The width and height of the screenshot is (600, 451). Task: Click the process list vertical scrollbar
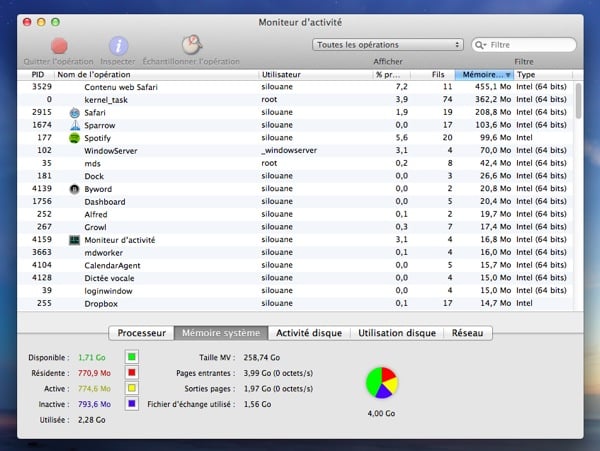click(x=578, y=101)
